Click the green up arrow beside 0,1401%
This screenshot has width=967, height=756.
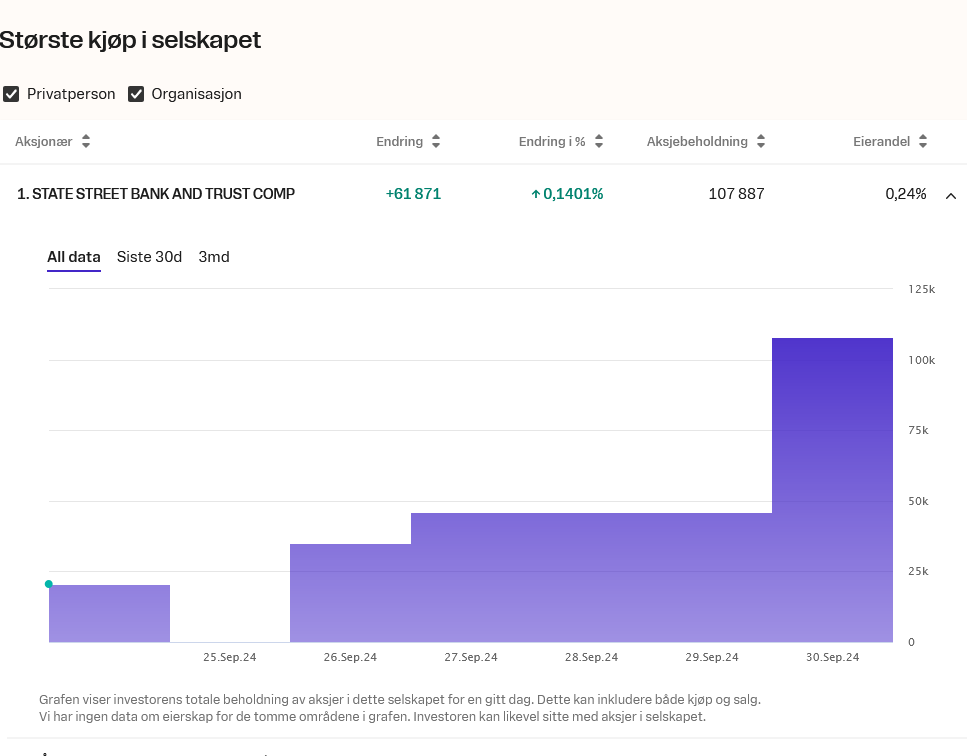tap(535, 194)
